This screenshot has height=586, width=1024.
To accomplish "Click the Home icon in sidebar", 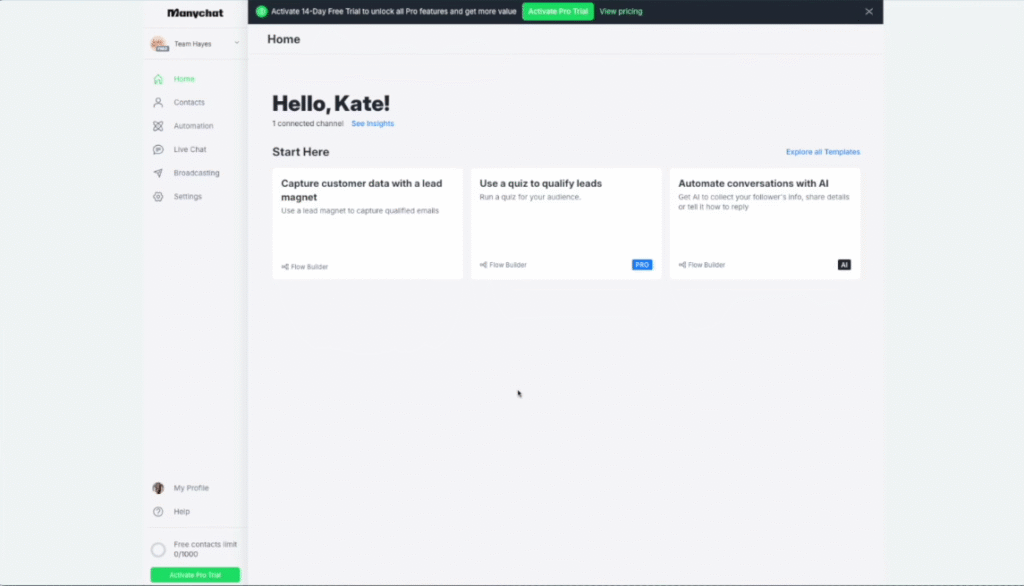I will point(158,79).
